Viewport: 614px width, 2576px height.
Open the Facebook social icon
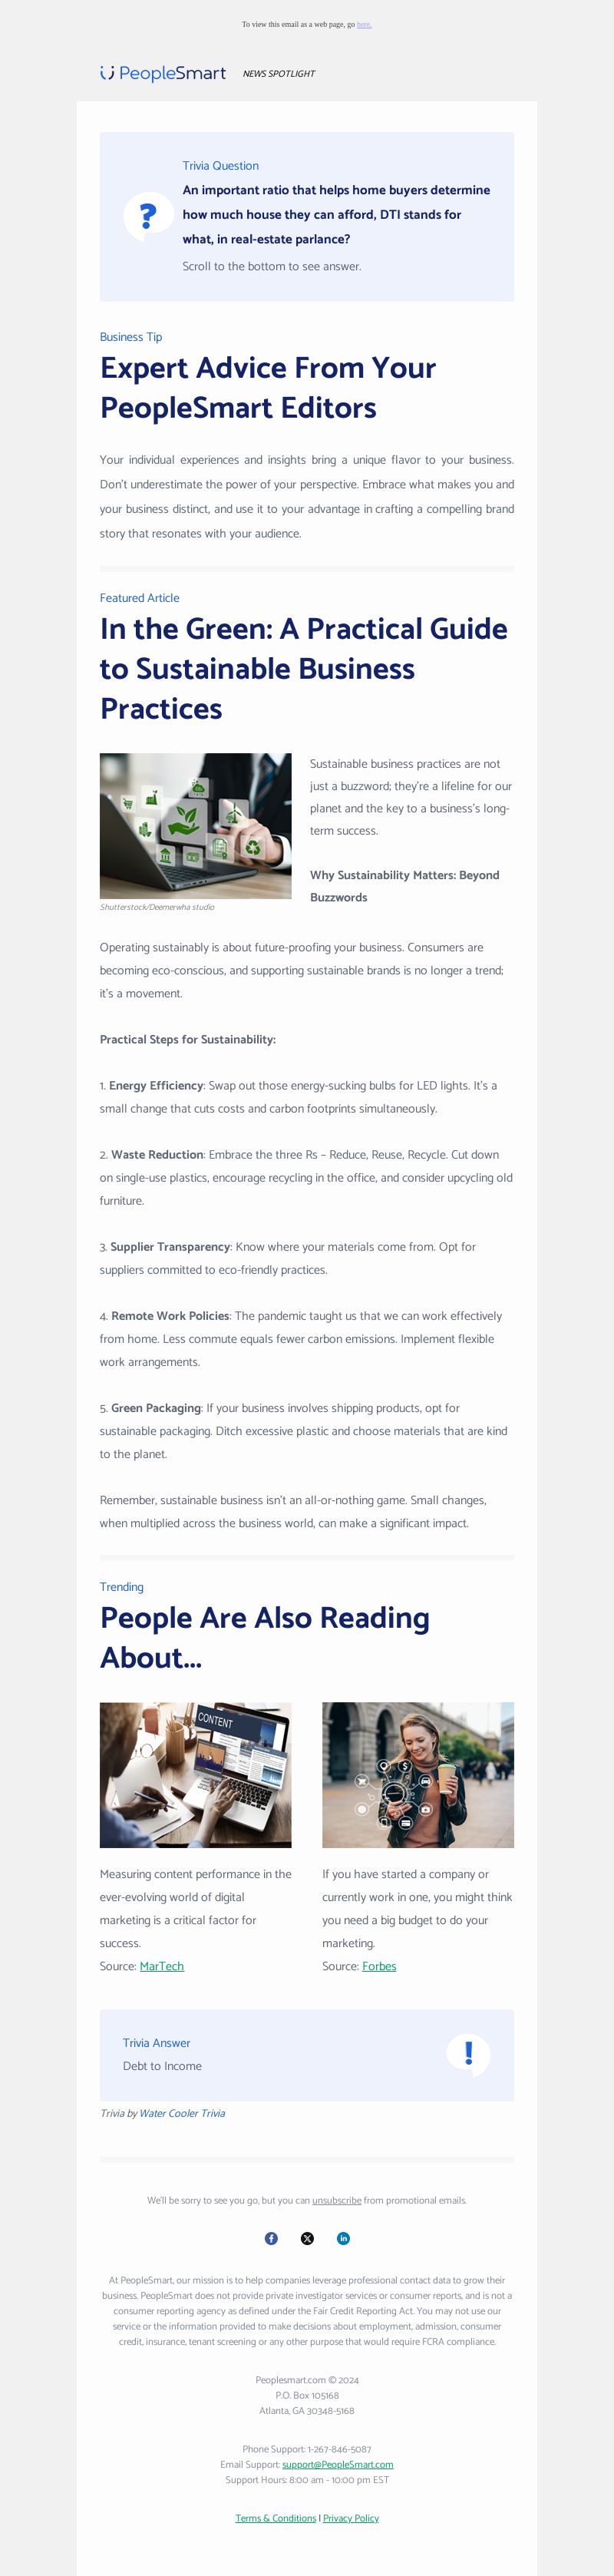click(x=271, y=2238)
